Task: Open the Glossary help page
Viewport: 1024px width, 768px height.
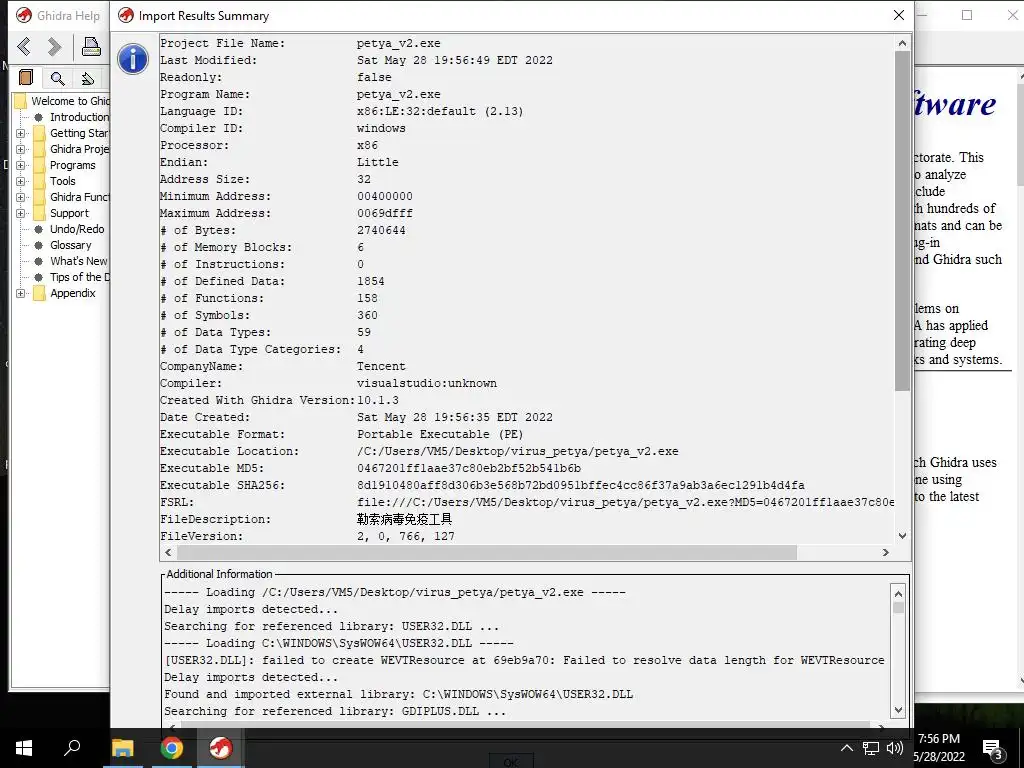Action: [x=71, y=245]
